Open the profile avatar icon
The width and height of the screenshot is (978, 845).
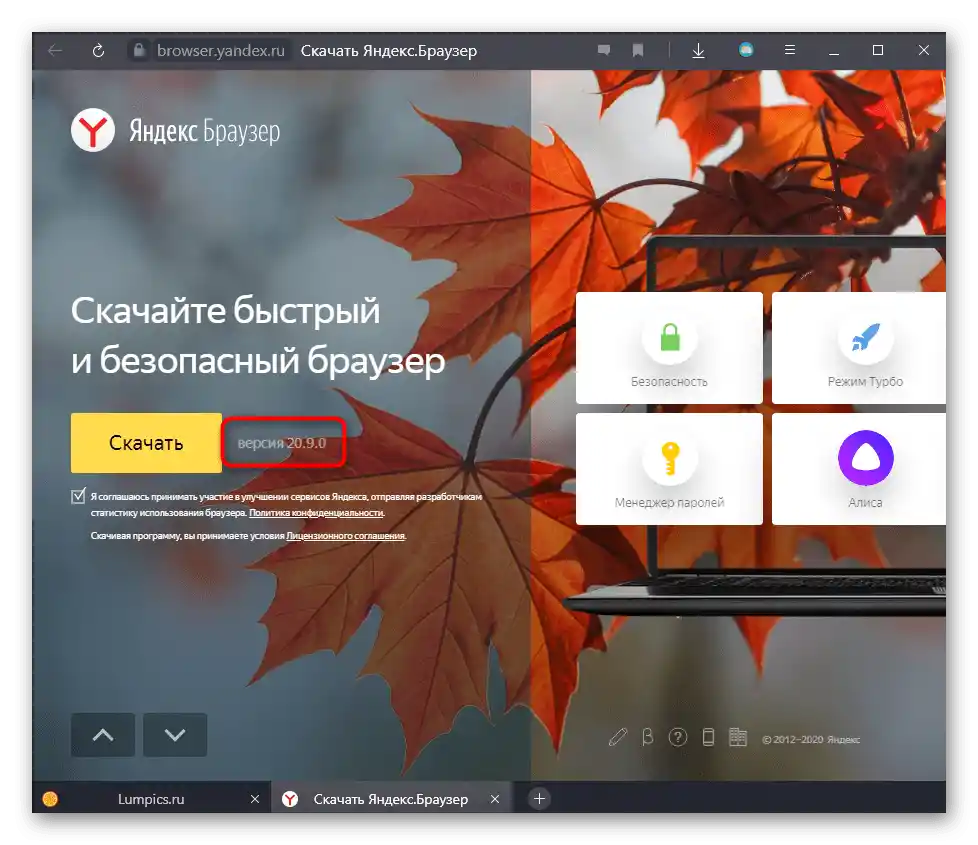coord(746,50)
